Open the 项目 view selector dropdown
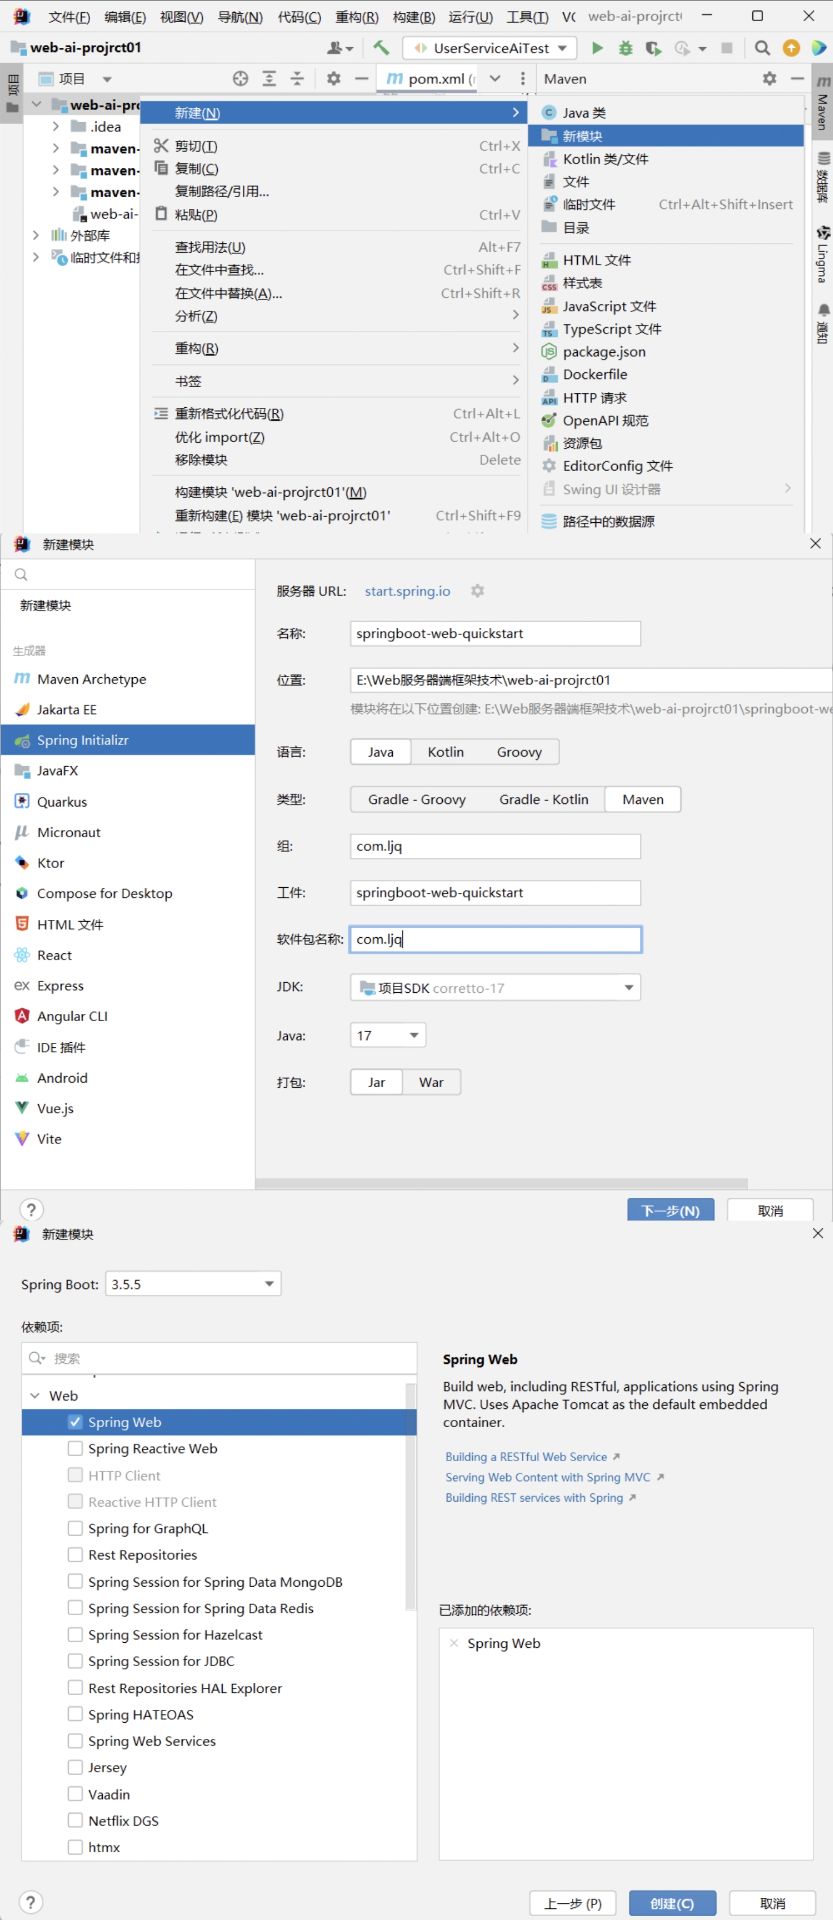The width and height of the screenshot is (833, 1920). click(106, 79)
